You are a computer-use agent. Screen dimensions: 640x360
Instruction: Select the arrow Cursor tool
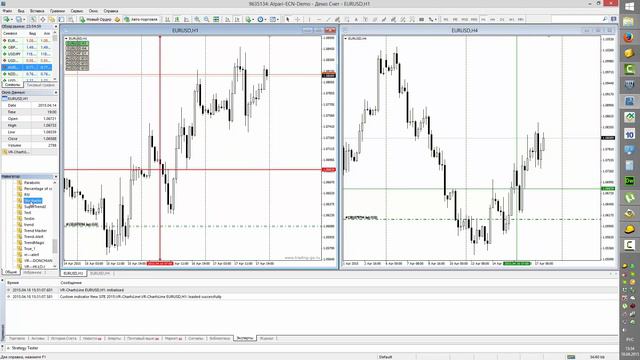(288, 19)
